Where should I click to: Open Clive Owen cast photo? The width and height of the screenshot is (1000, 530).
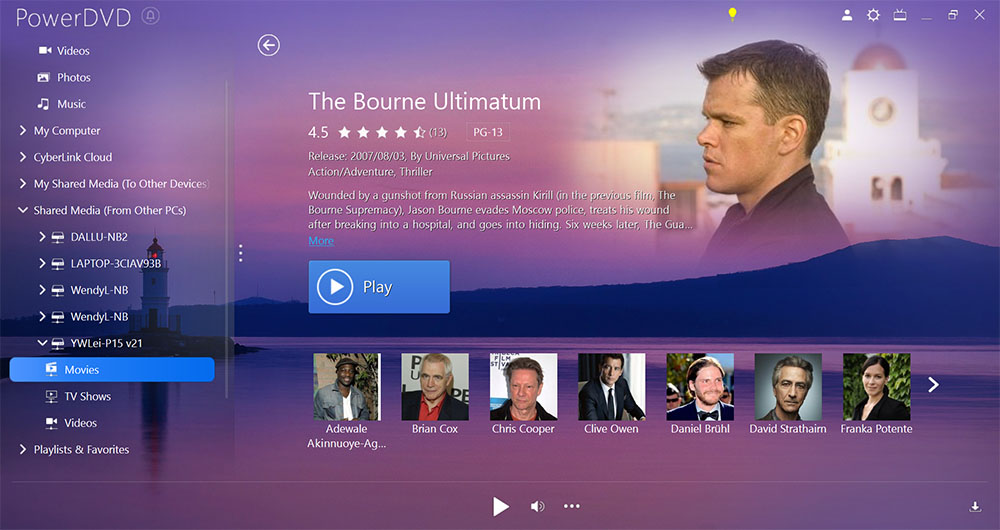point(612,386)
